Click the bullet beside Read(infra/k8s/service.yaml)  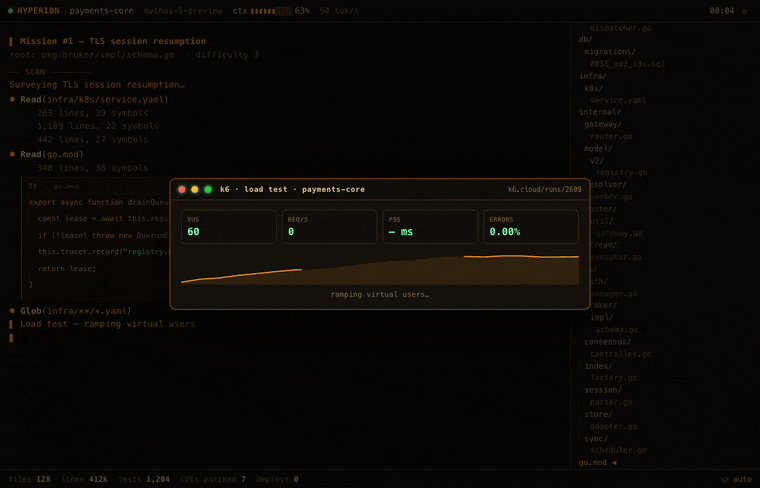(13, 99)
